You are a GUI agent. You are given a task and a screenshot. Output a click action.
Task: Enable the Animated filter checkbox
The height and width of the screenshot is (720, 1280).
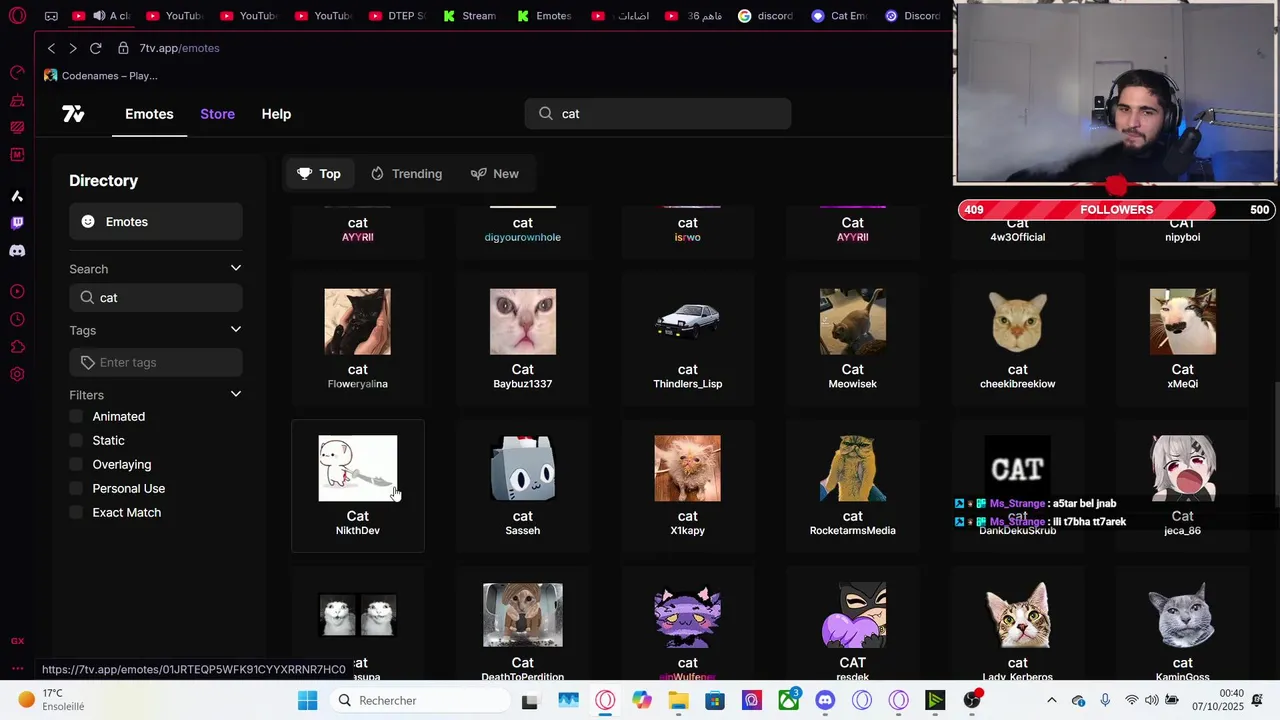point(76,416)
